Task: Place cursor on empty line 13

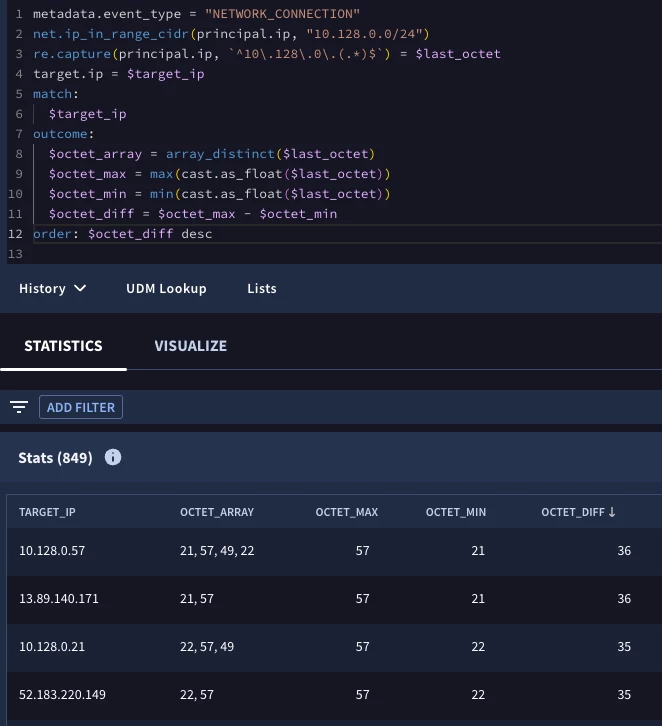Action: pos(347,254)
